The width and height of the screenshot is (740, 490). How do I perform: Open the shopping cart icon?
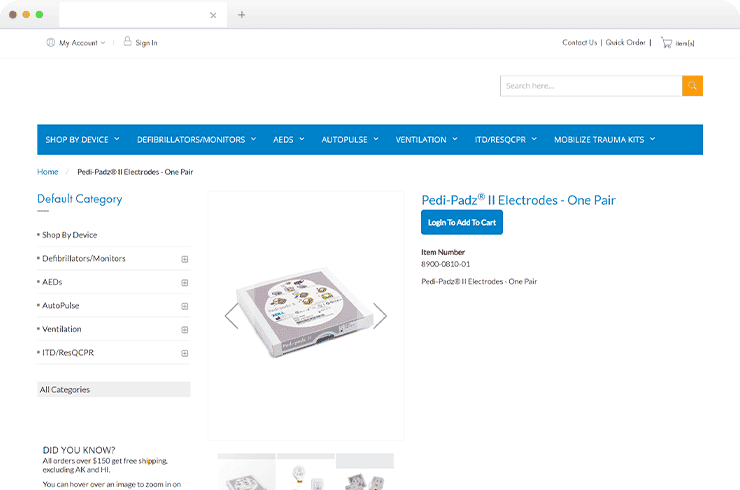666,42
